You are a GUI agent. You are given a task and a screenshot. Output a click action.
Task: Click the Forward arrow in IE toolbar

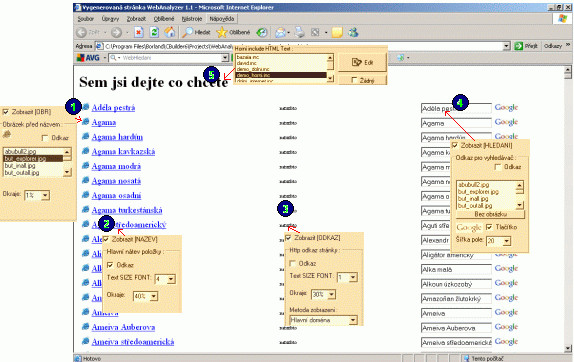pyautogui.click(x=116, y=33)
